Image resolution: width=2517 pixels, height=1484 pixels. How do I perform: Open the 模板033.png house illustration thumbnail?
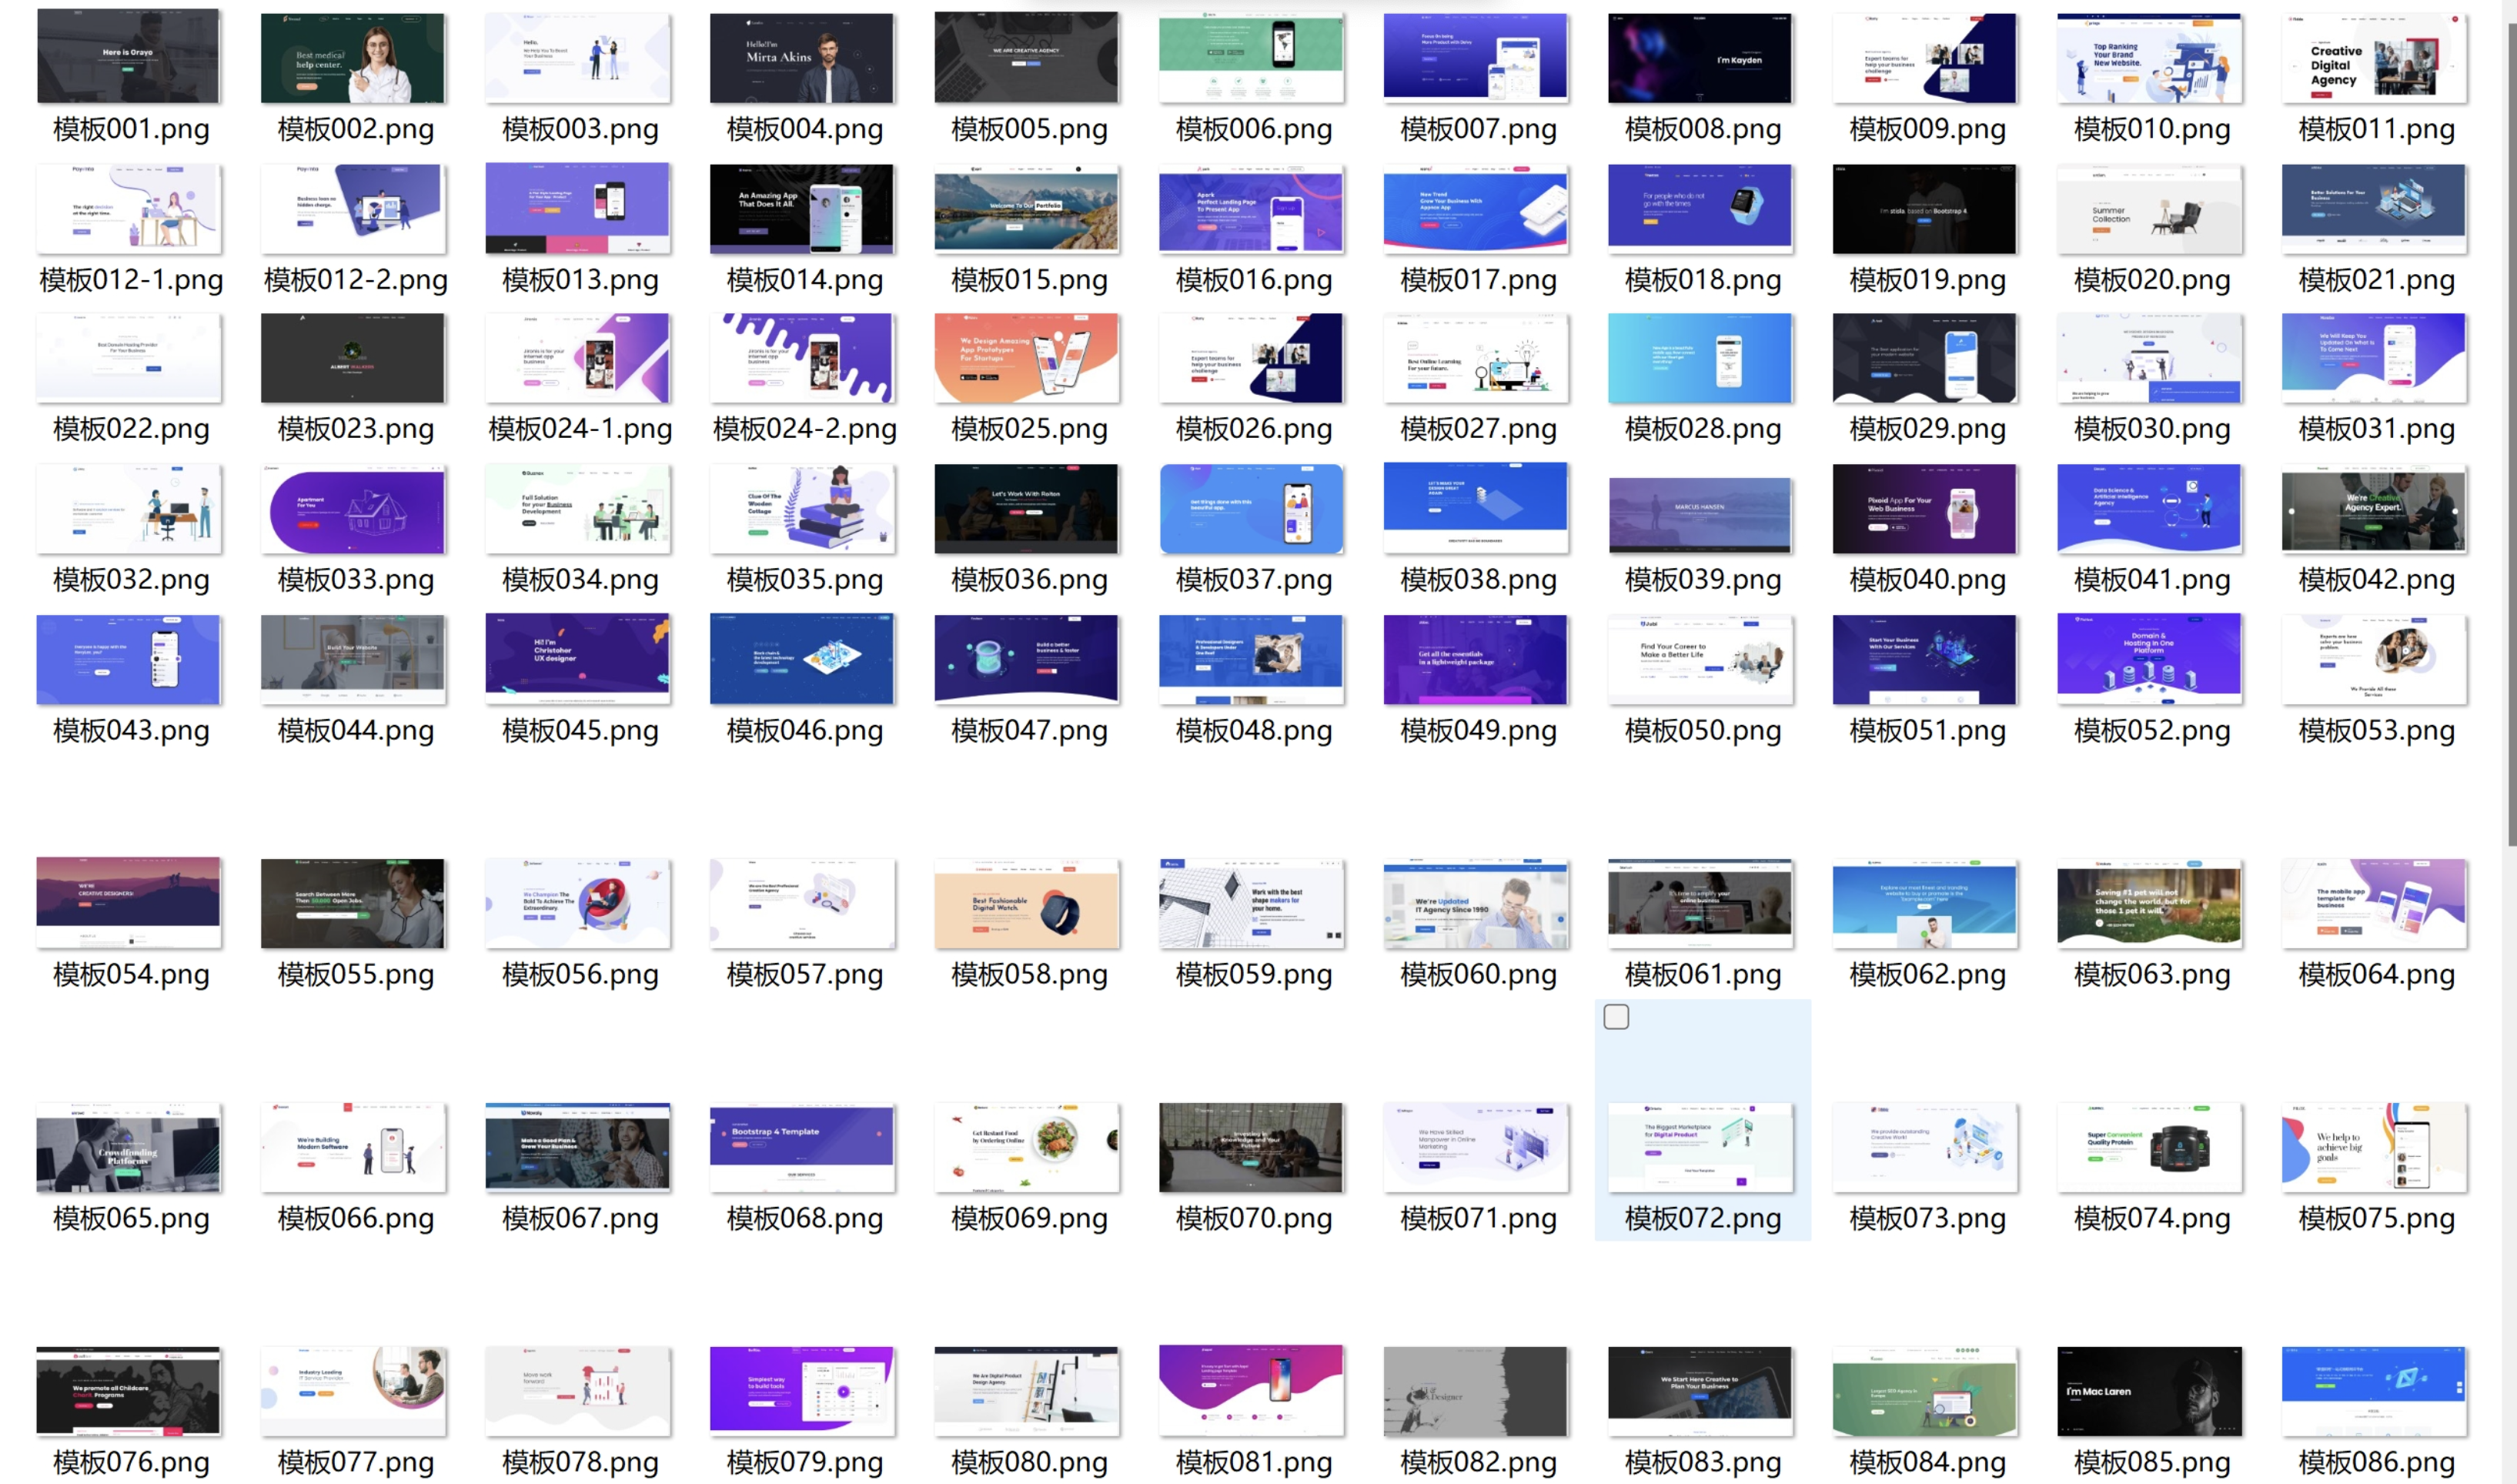[352, 509]
